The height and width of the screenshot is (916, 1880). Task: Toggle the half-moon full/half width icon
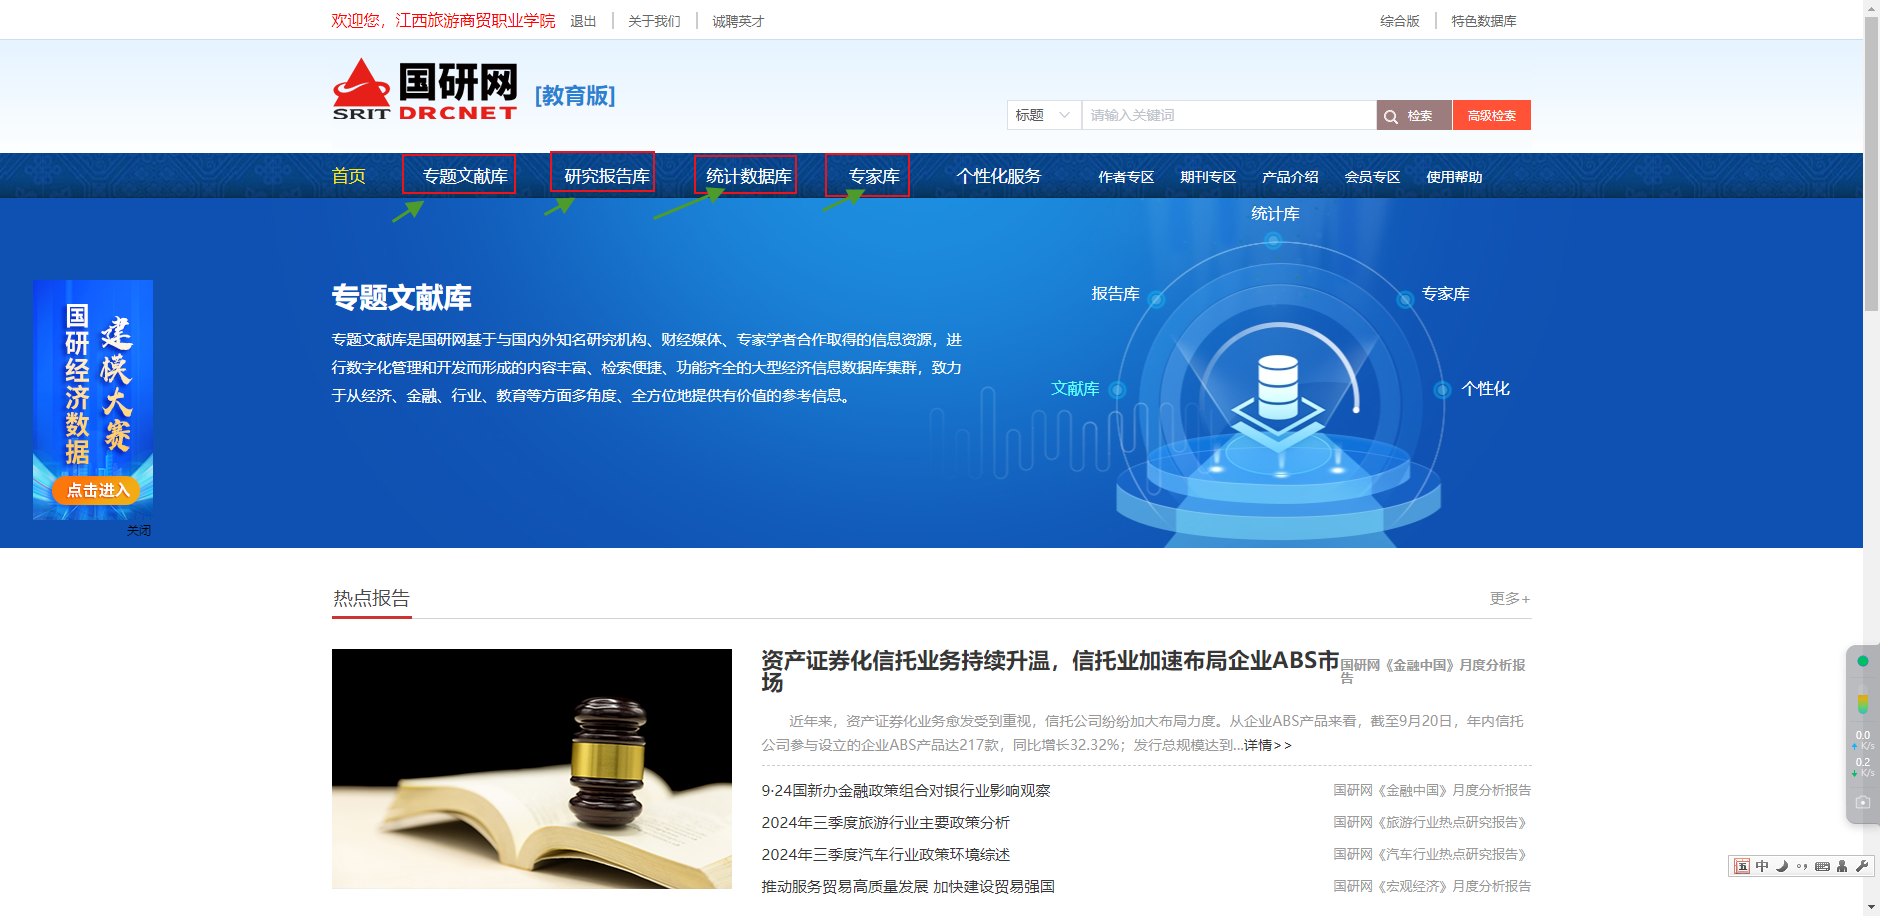pyautogui.click(x=1782, y=866)
